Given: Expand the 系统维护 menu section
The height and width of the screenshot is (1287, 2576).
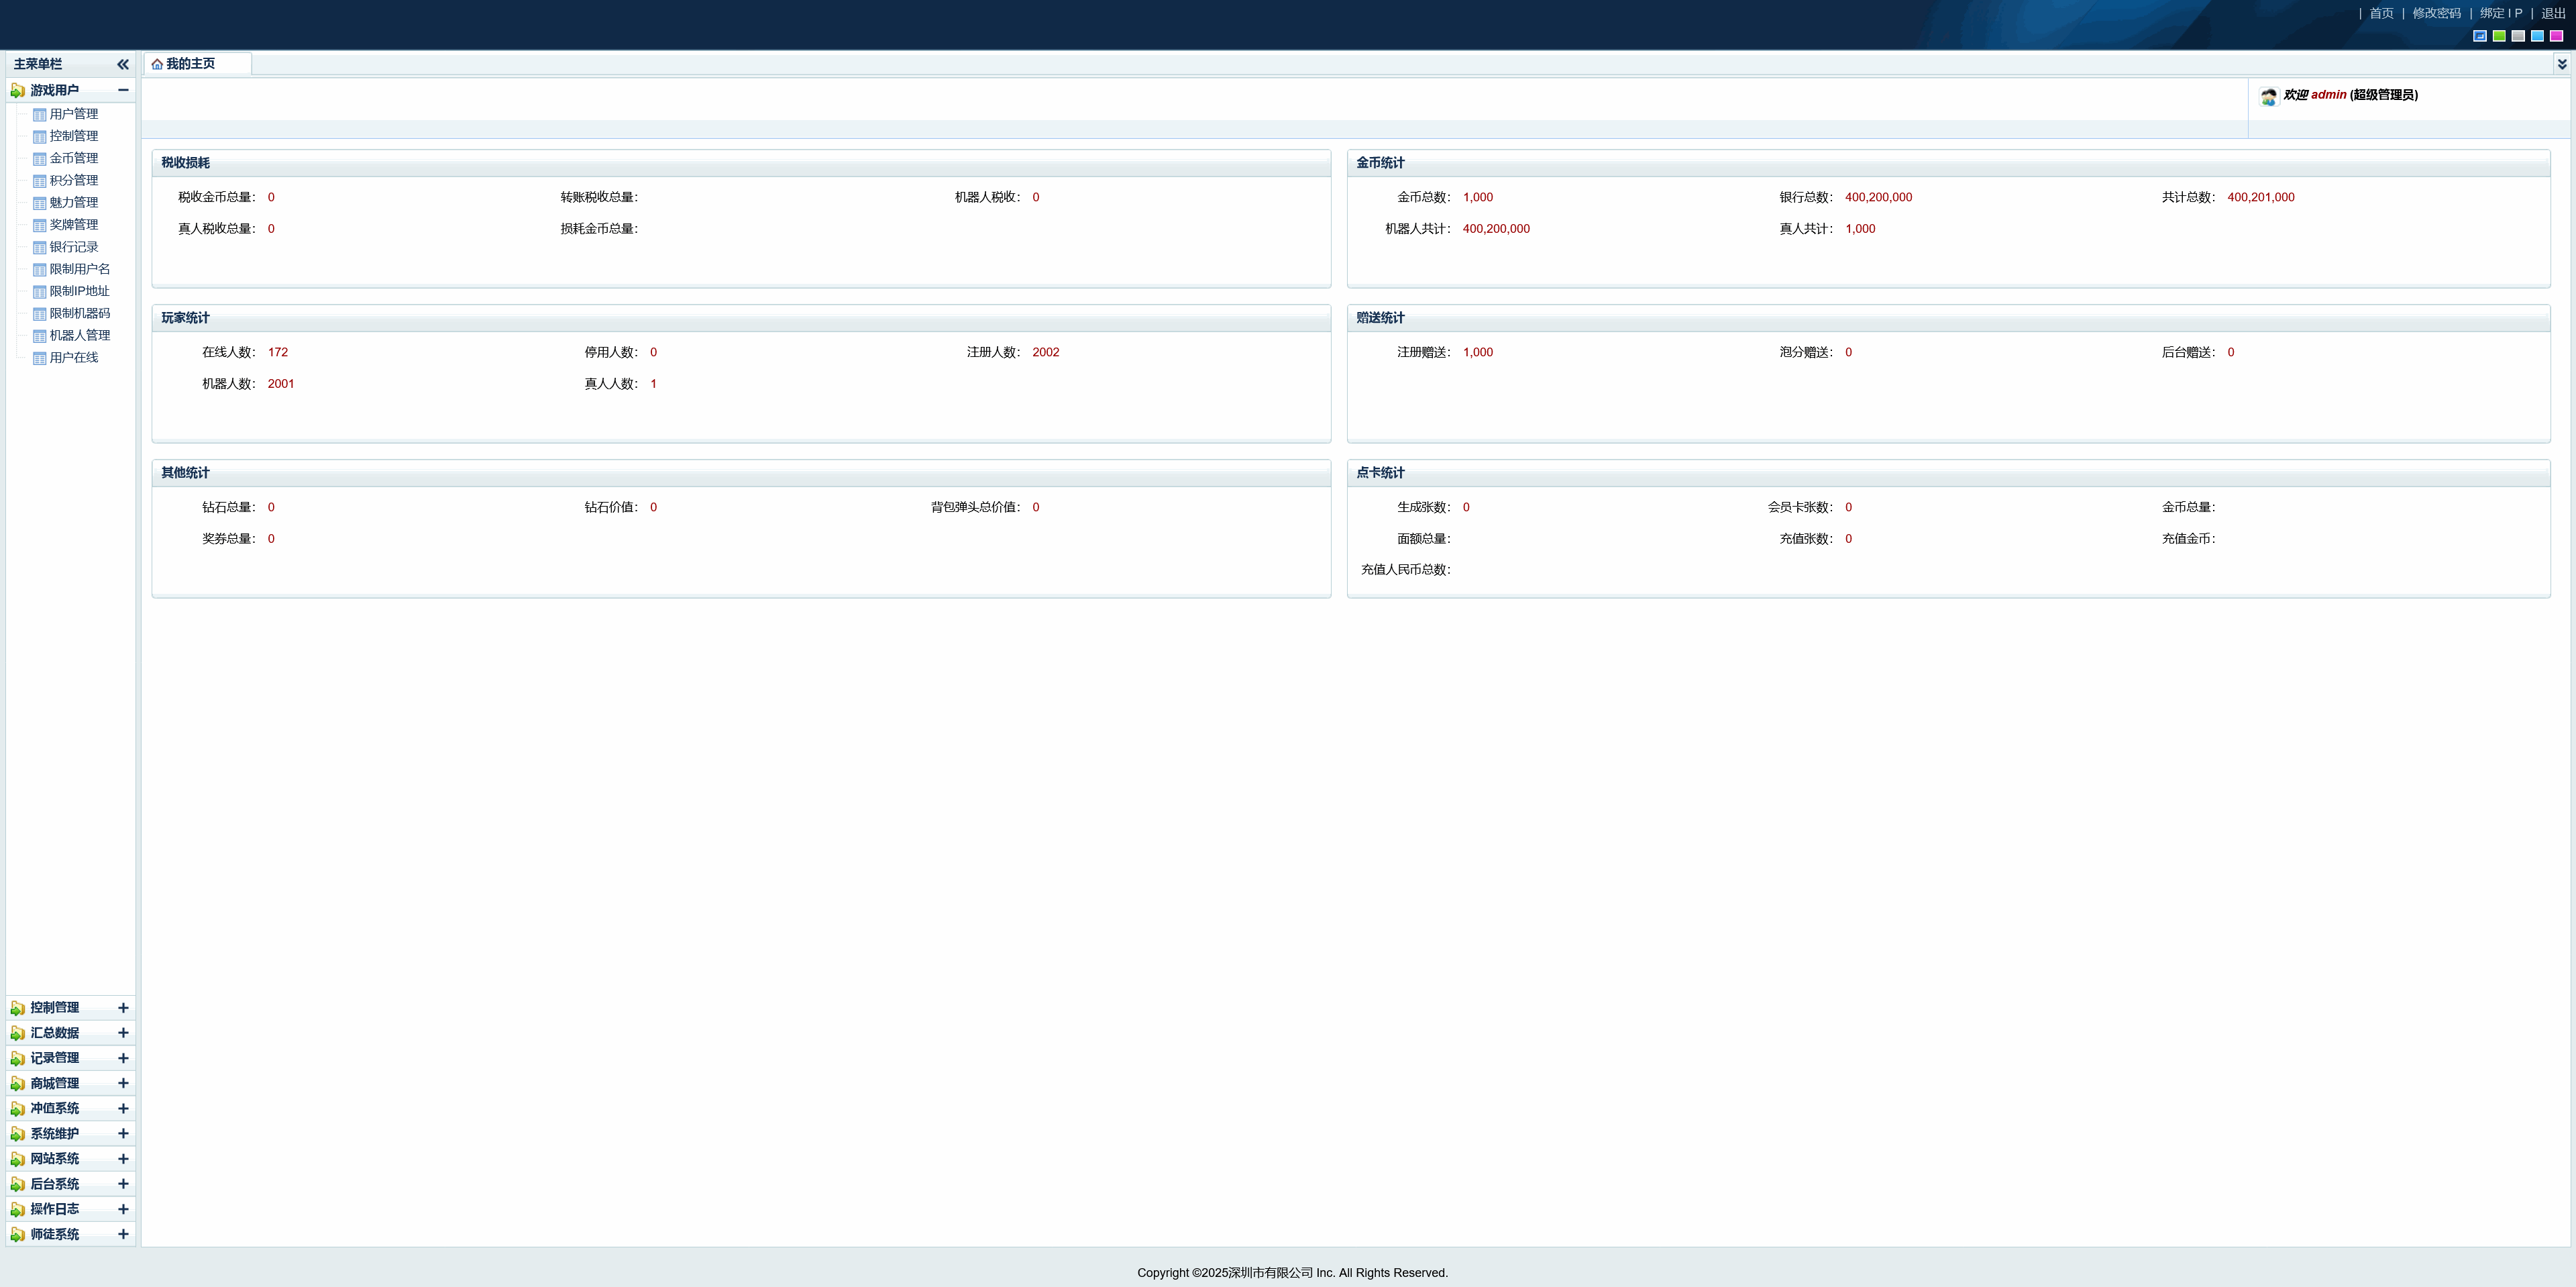Looking at the screenshot, I should [123, 1134].
